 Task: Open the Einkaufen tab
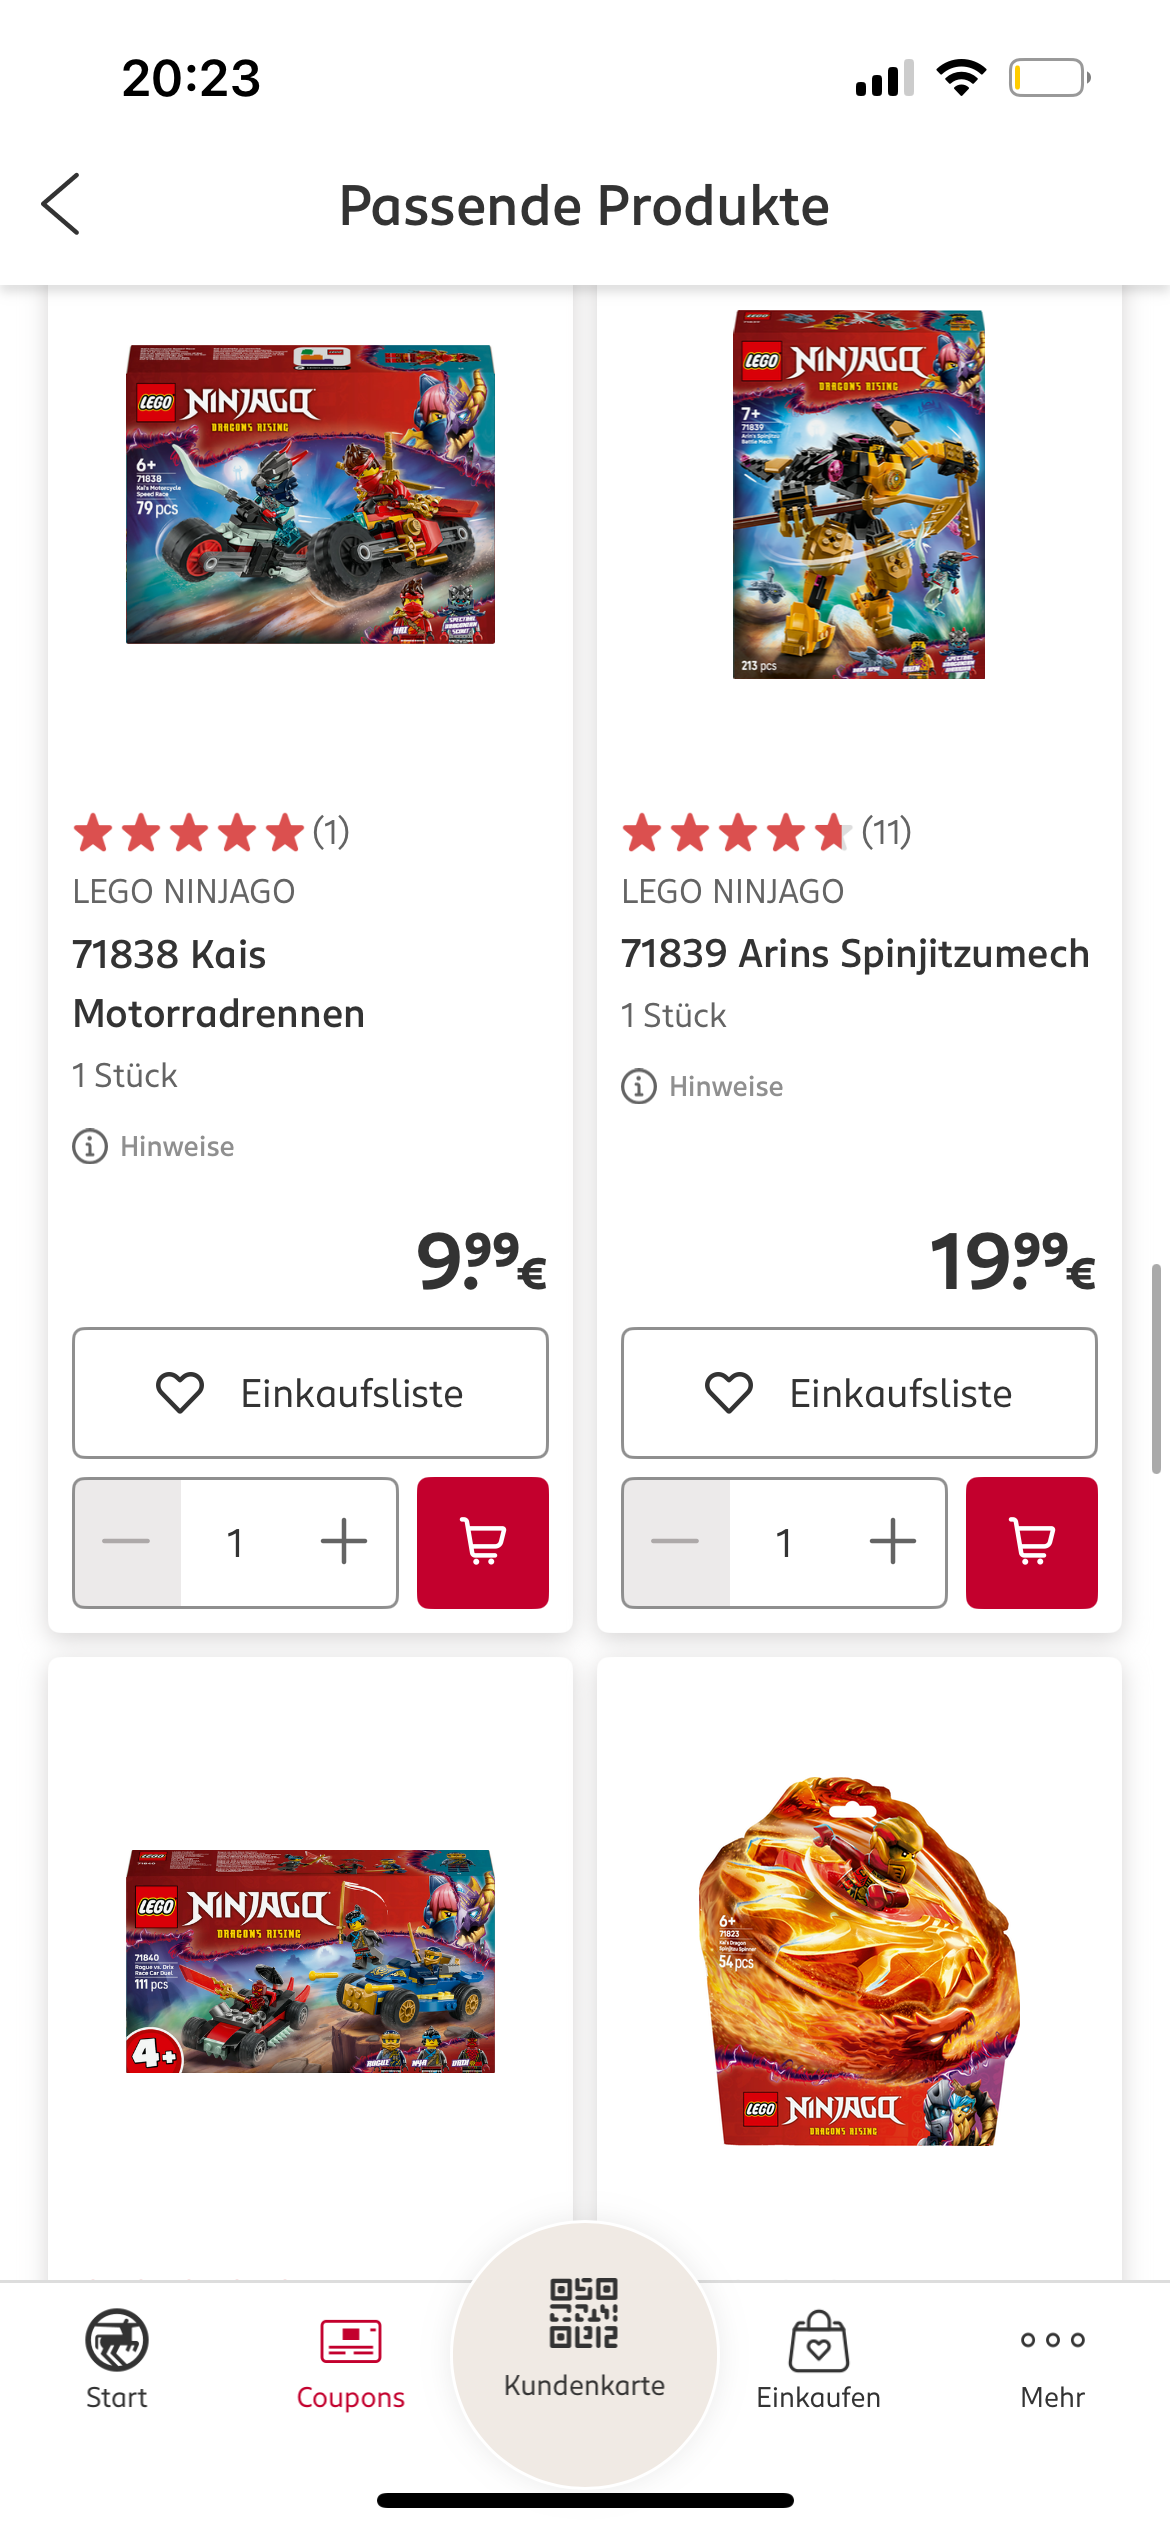pyautogui.click(x=818, y=2360)
